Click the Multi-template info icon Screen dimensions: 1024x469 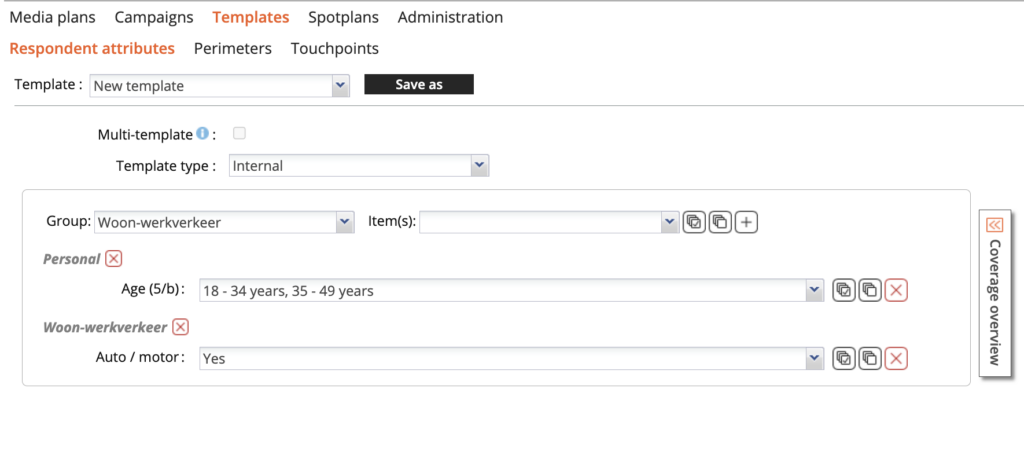coord(202,134)
